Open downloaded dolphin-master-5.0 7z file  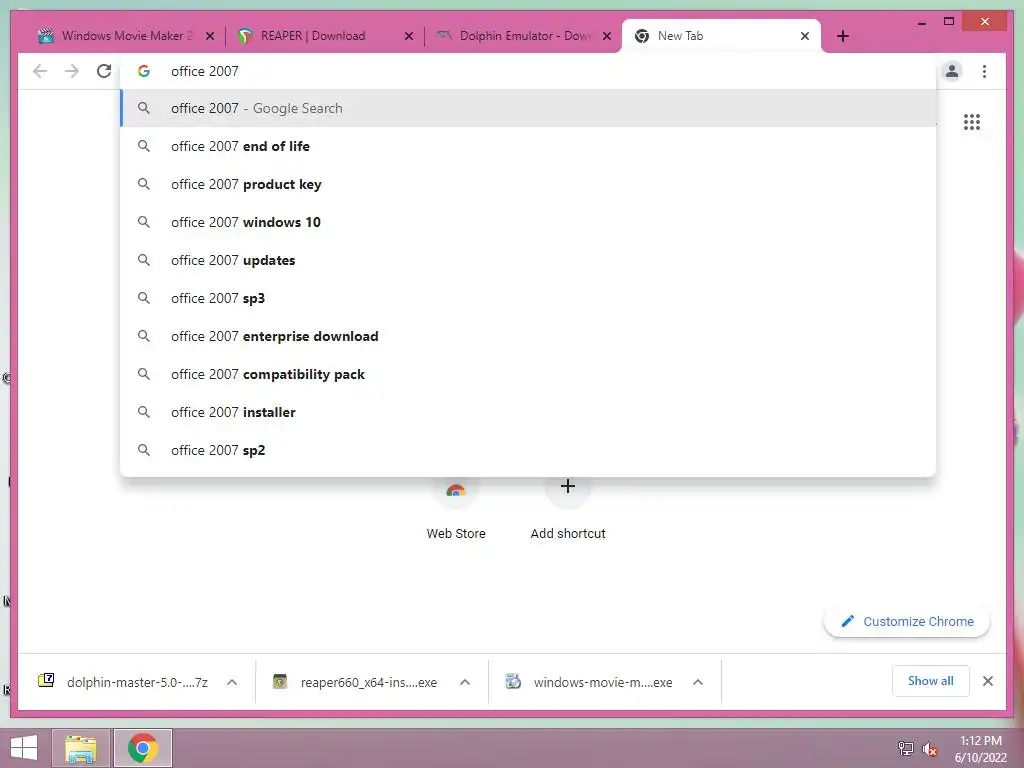click(124, 682)
